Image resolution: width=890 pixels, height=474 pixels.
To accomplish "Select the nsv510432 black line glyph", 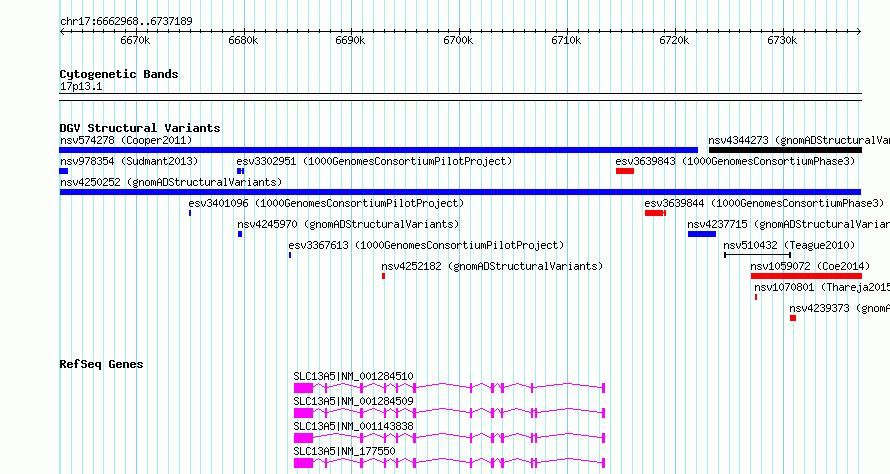I will pyautogui.click(x=758, y=255).
